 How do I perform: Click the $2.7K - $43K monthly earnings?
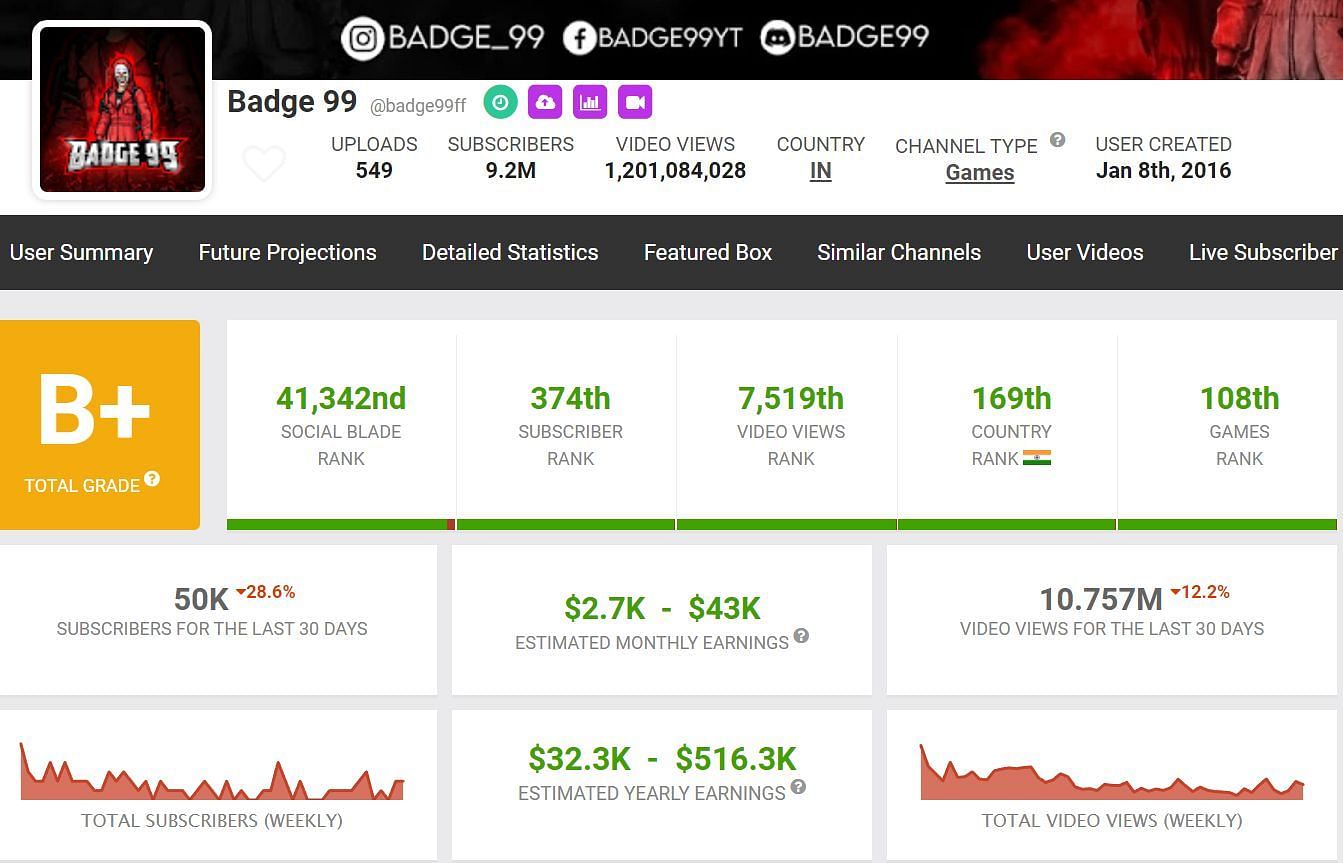[x=662, y=608]
